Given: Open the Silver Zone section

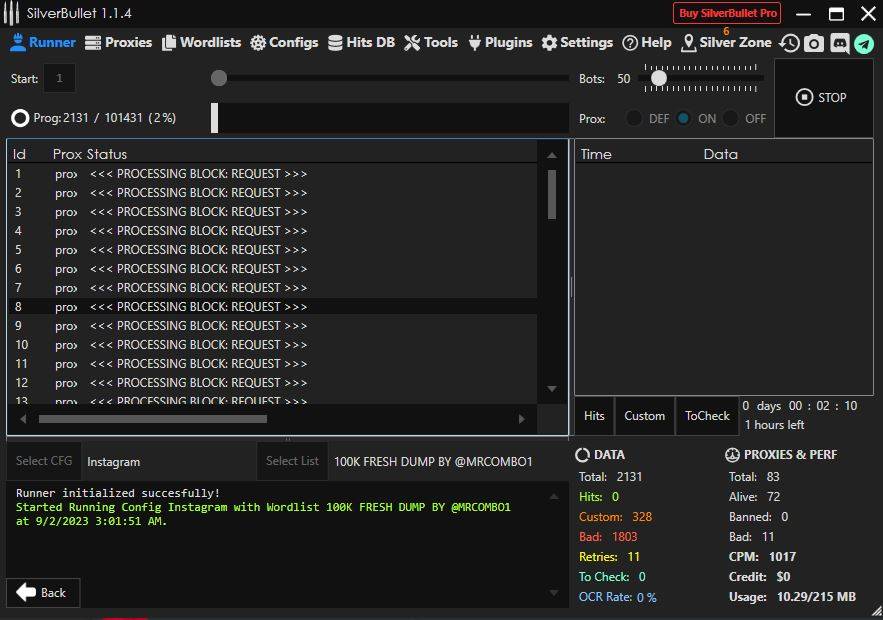Looking at the screenshot, I should (726, 42).
